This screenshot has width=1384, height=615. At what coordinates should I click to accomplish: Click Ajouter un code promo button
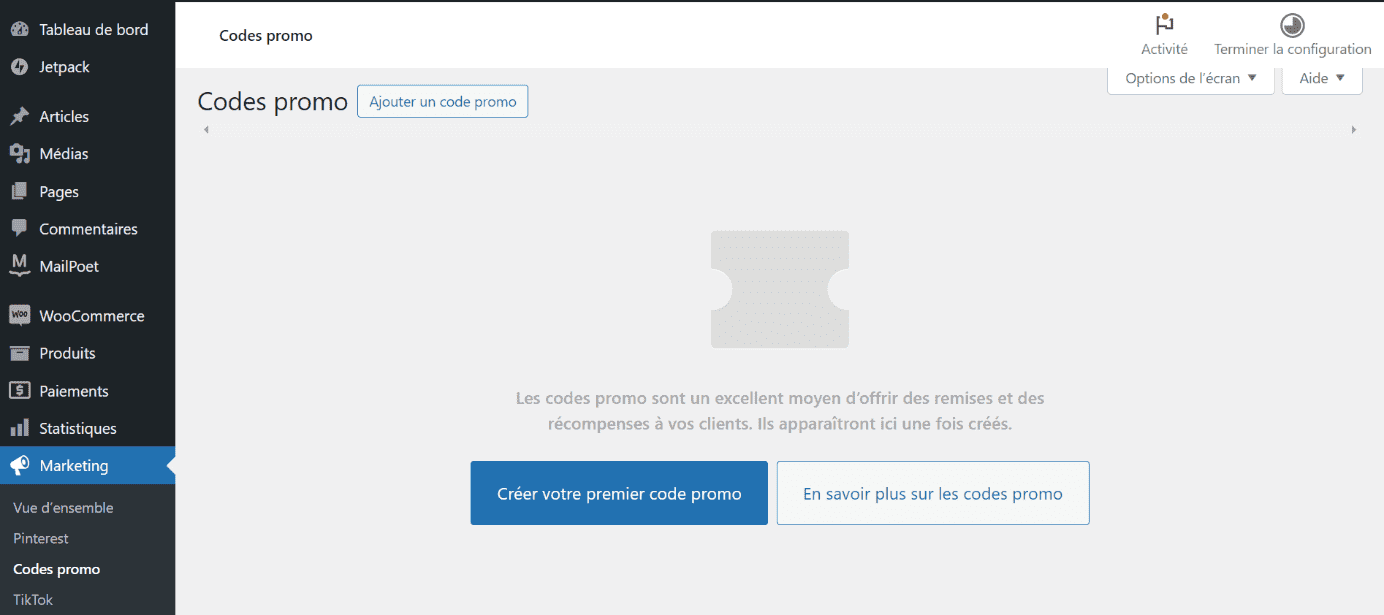click(443, 102)
